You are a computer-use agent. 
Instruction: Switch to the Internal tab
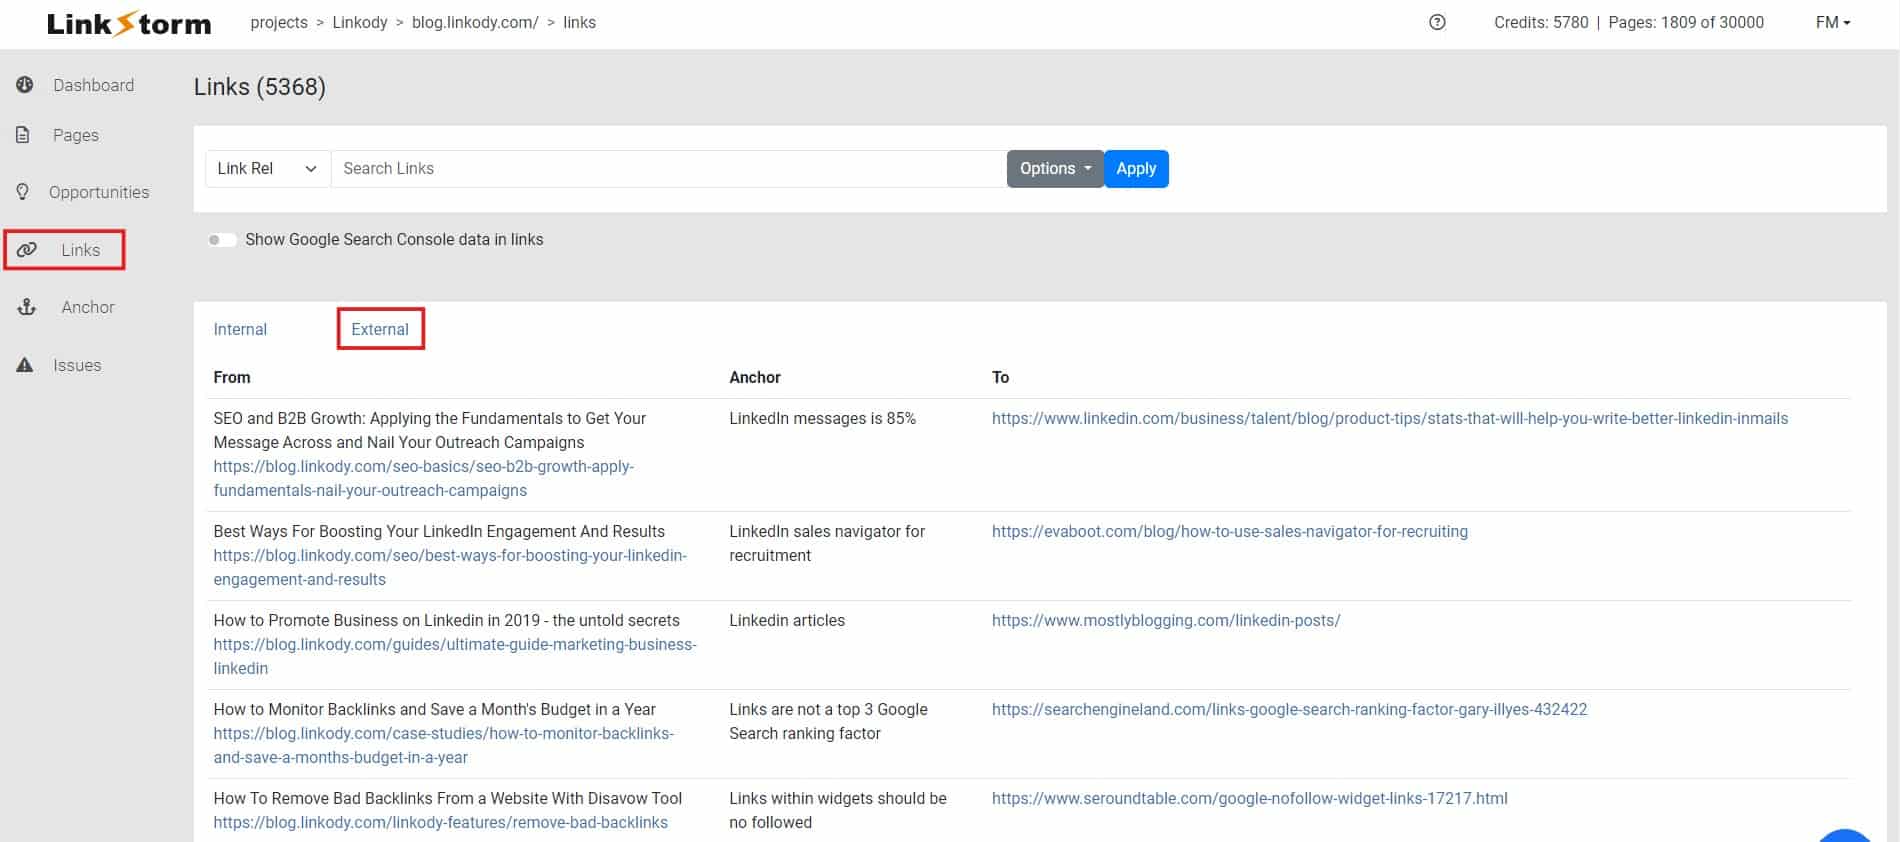coord(240,329)
